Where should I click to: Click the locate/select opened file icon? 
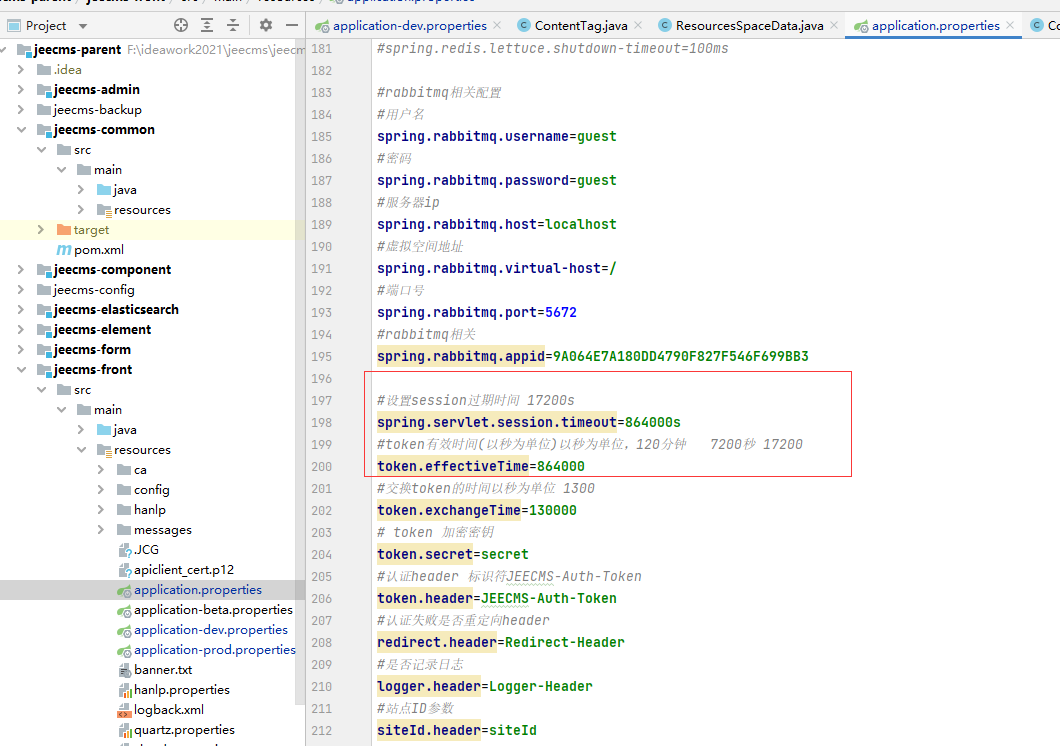pyautogui.click(x=181, y=25)
